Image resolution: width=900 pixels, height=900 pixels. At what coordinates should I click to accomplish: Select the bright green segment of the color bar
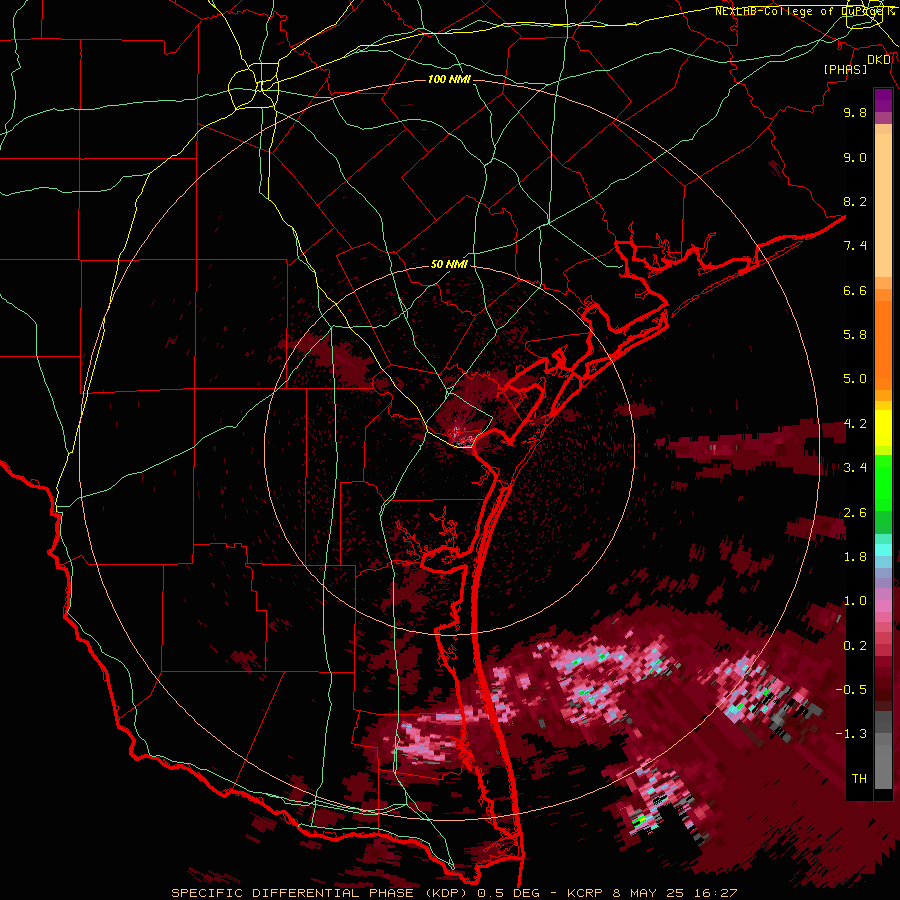[x=883, y=482]
